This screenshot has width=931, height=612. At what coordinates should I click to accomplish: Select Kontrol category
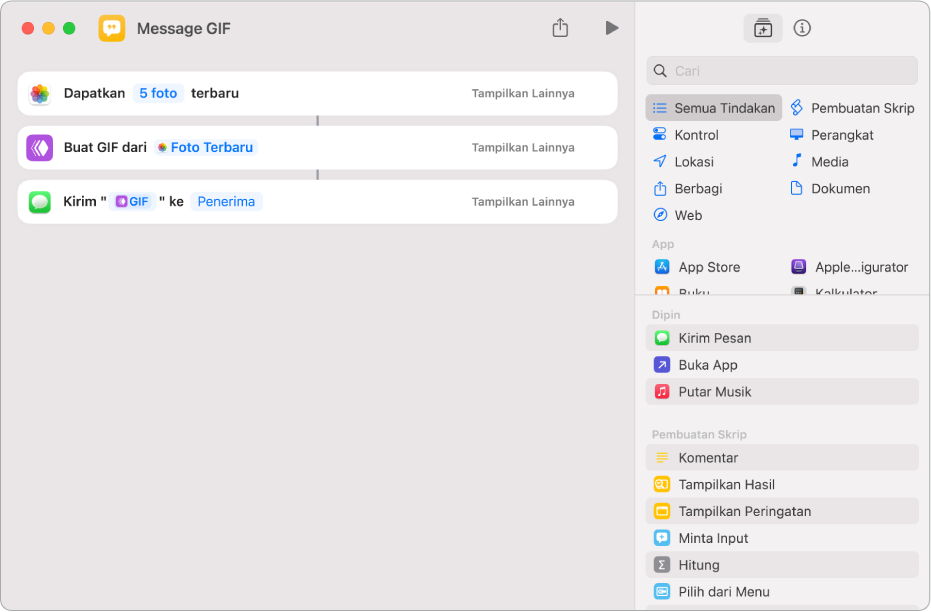[x=686, y=135]
